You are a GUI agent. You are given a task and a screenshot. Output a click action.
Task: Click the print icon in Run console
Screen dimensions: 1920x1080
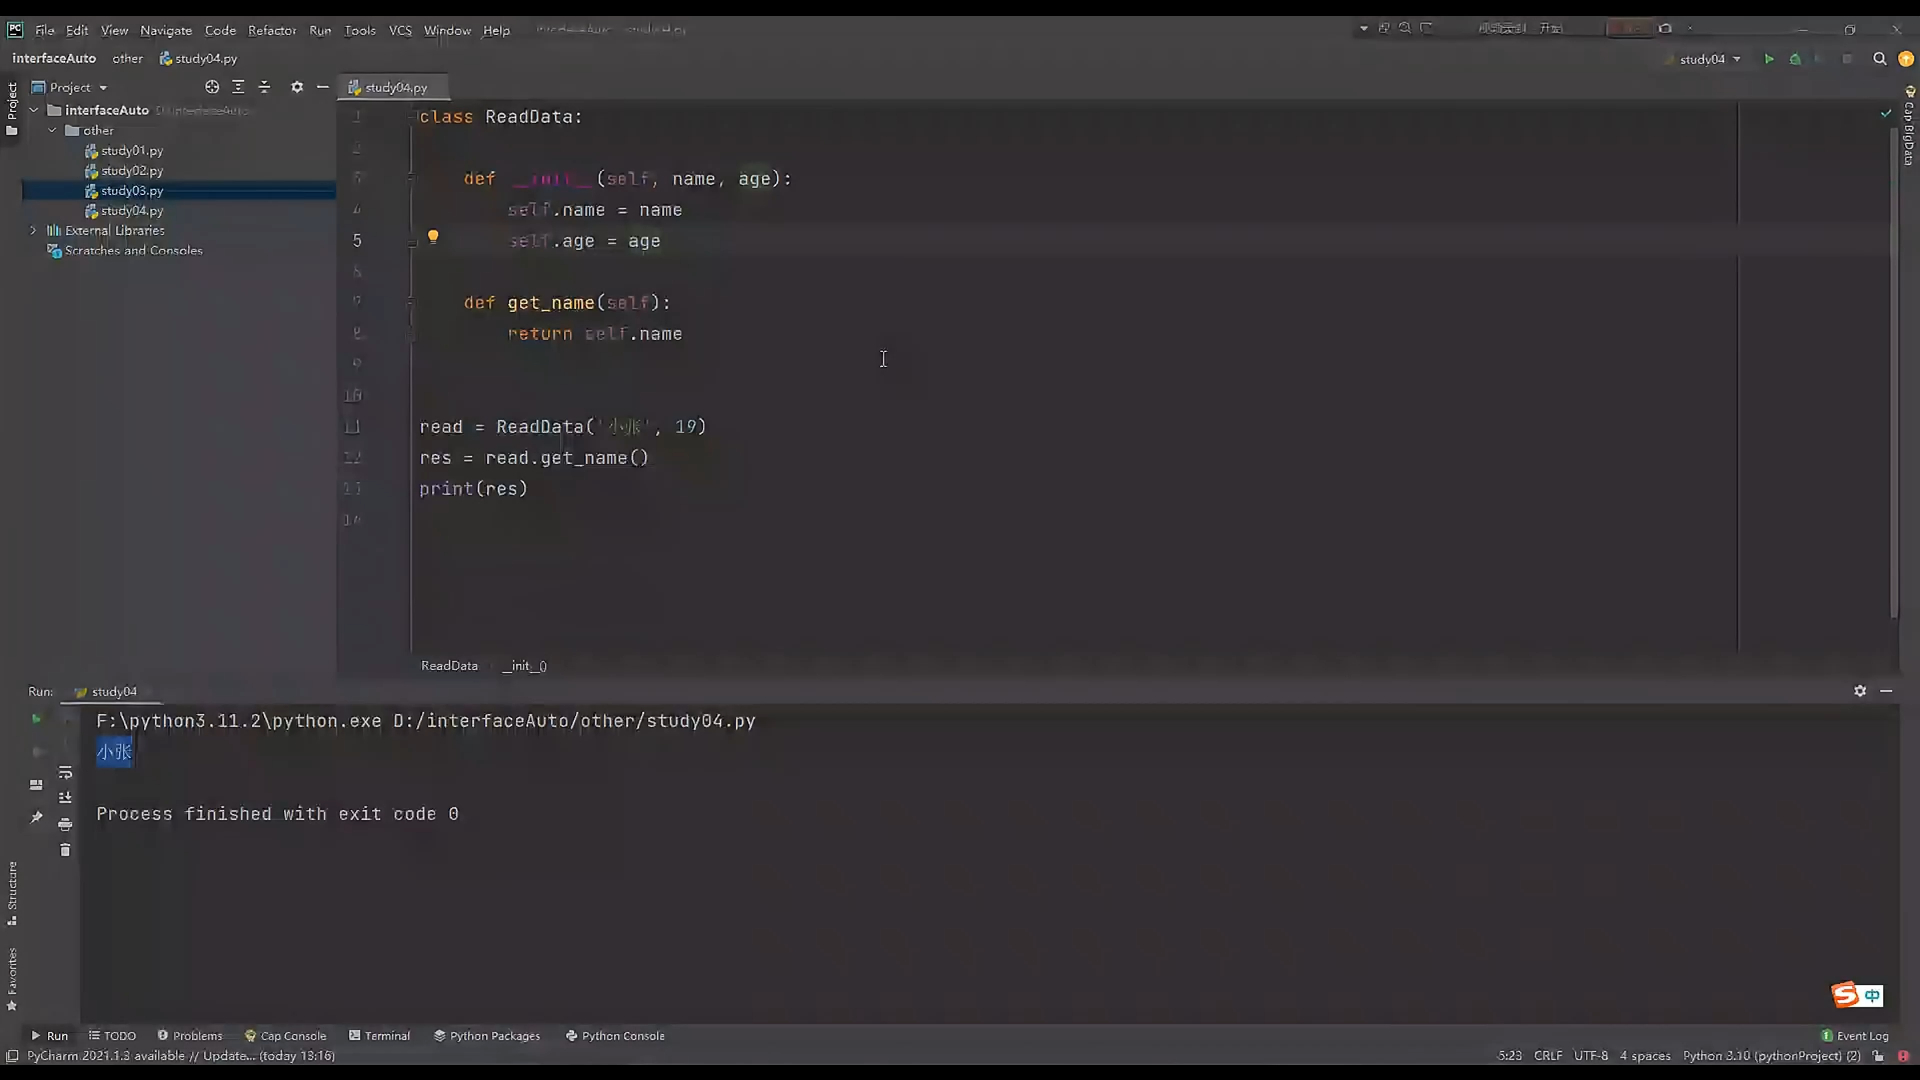tap(65, 824)
